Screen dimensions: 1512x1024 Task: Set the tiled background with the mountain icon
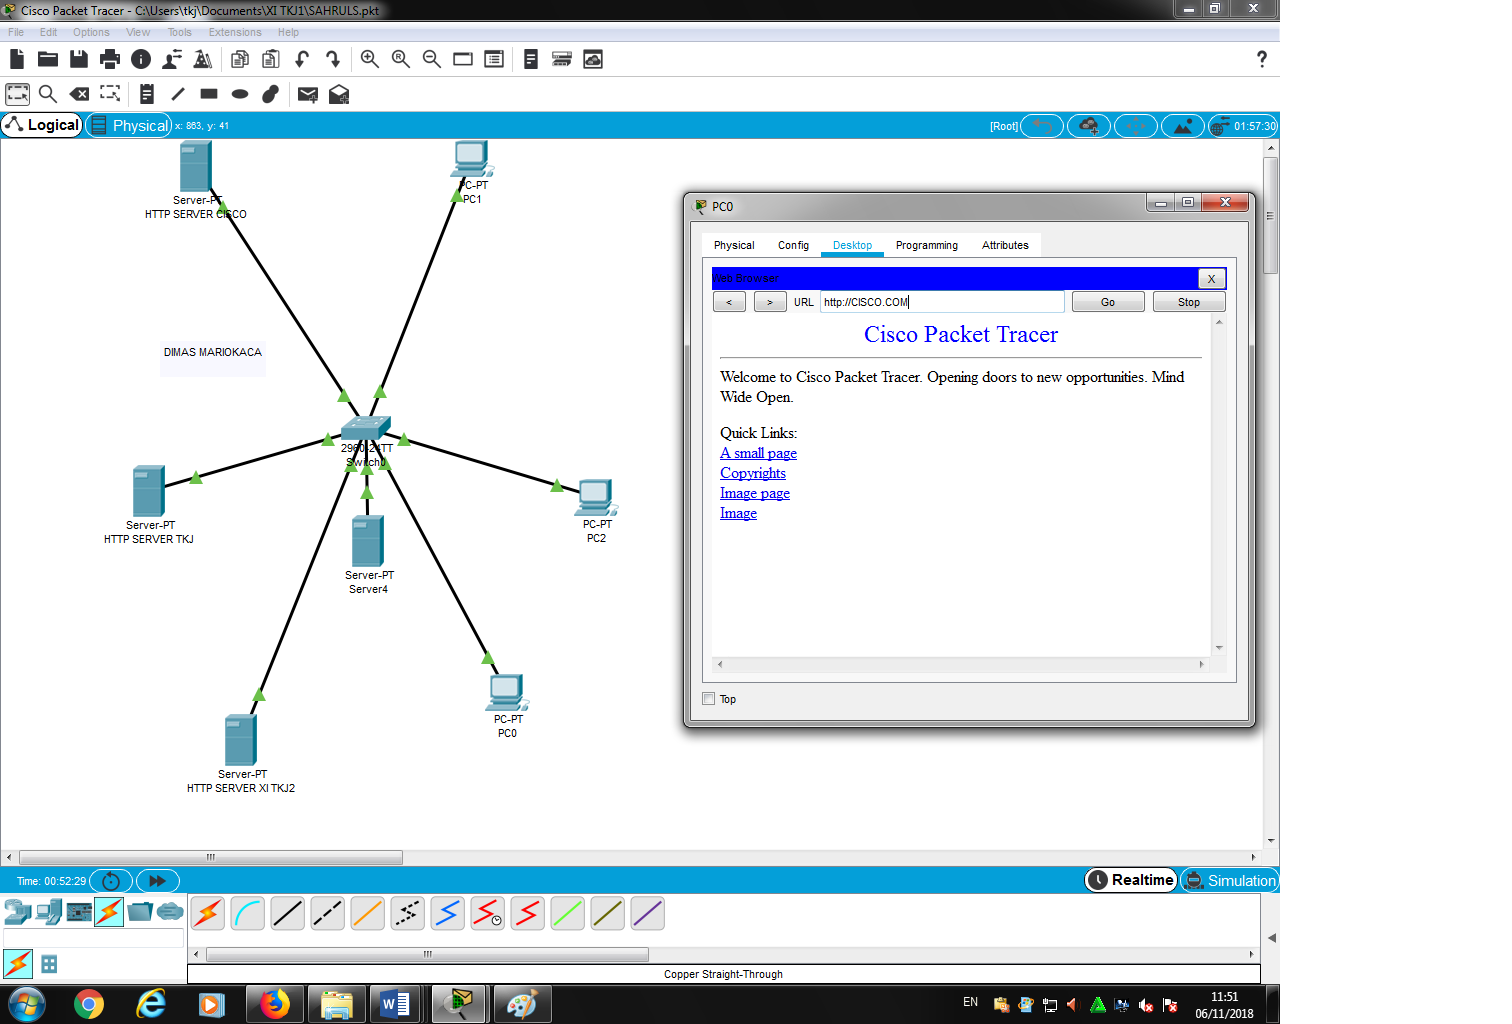pos(1183,126)
